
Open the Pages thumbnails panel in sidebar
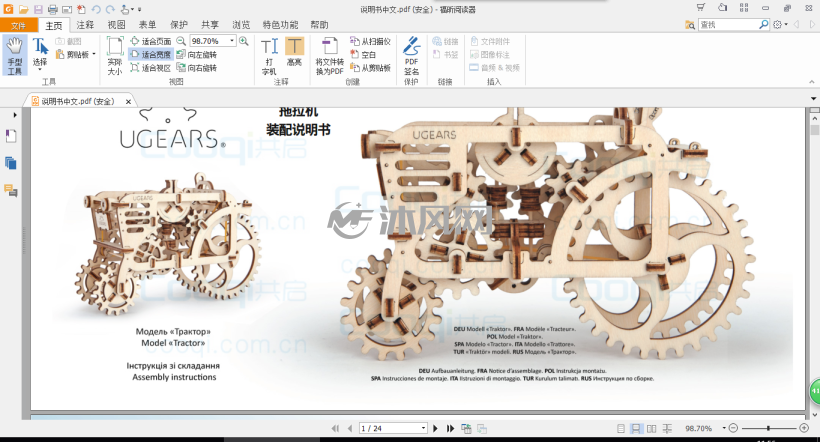(11, 163)
